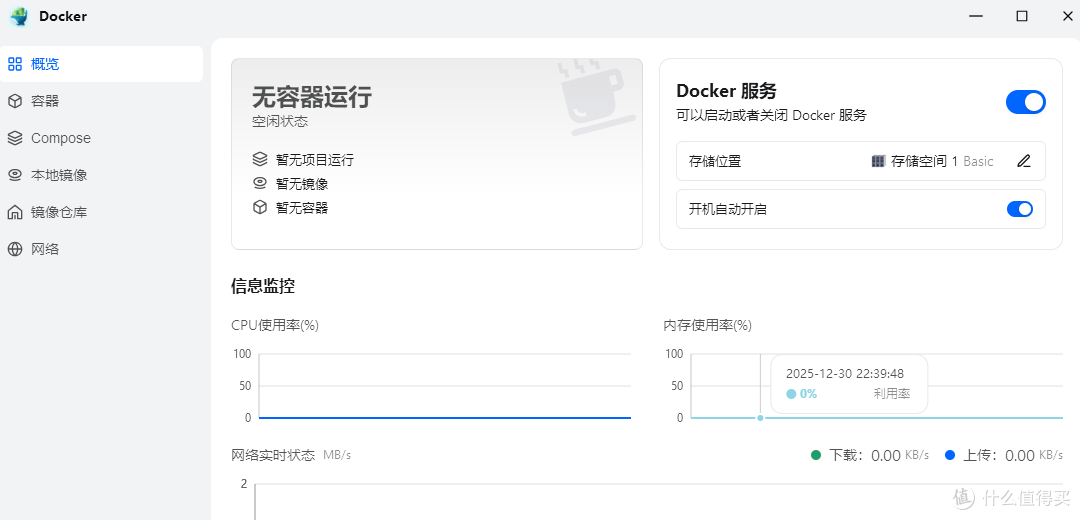1080x520 pixels.
Task: Click the 网络 globe icon
Action: click(x=15, y=249)
